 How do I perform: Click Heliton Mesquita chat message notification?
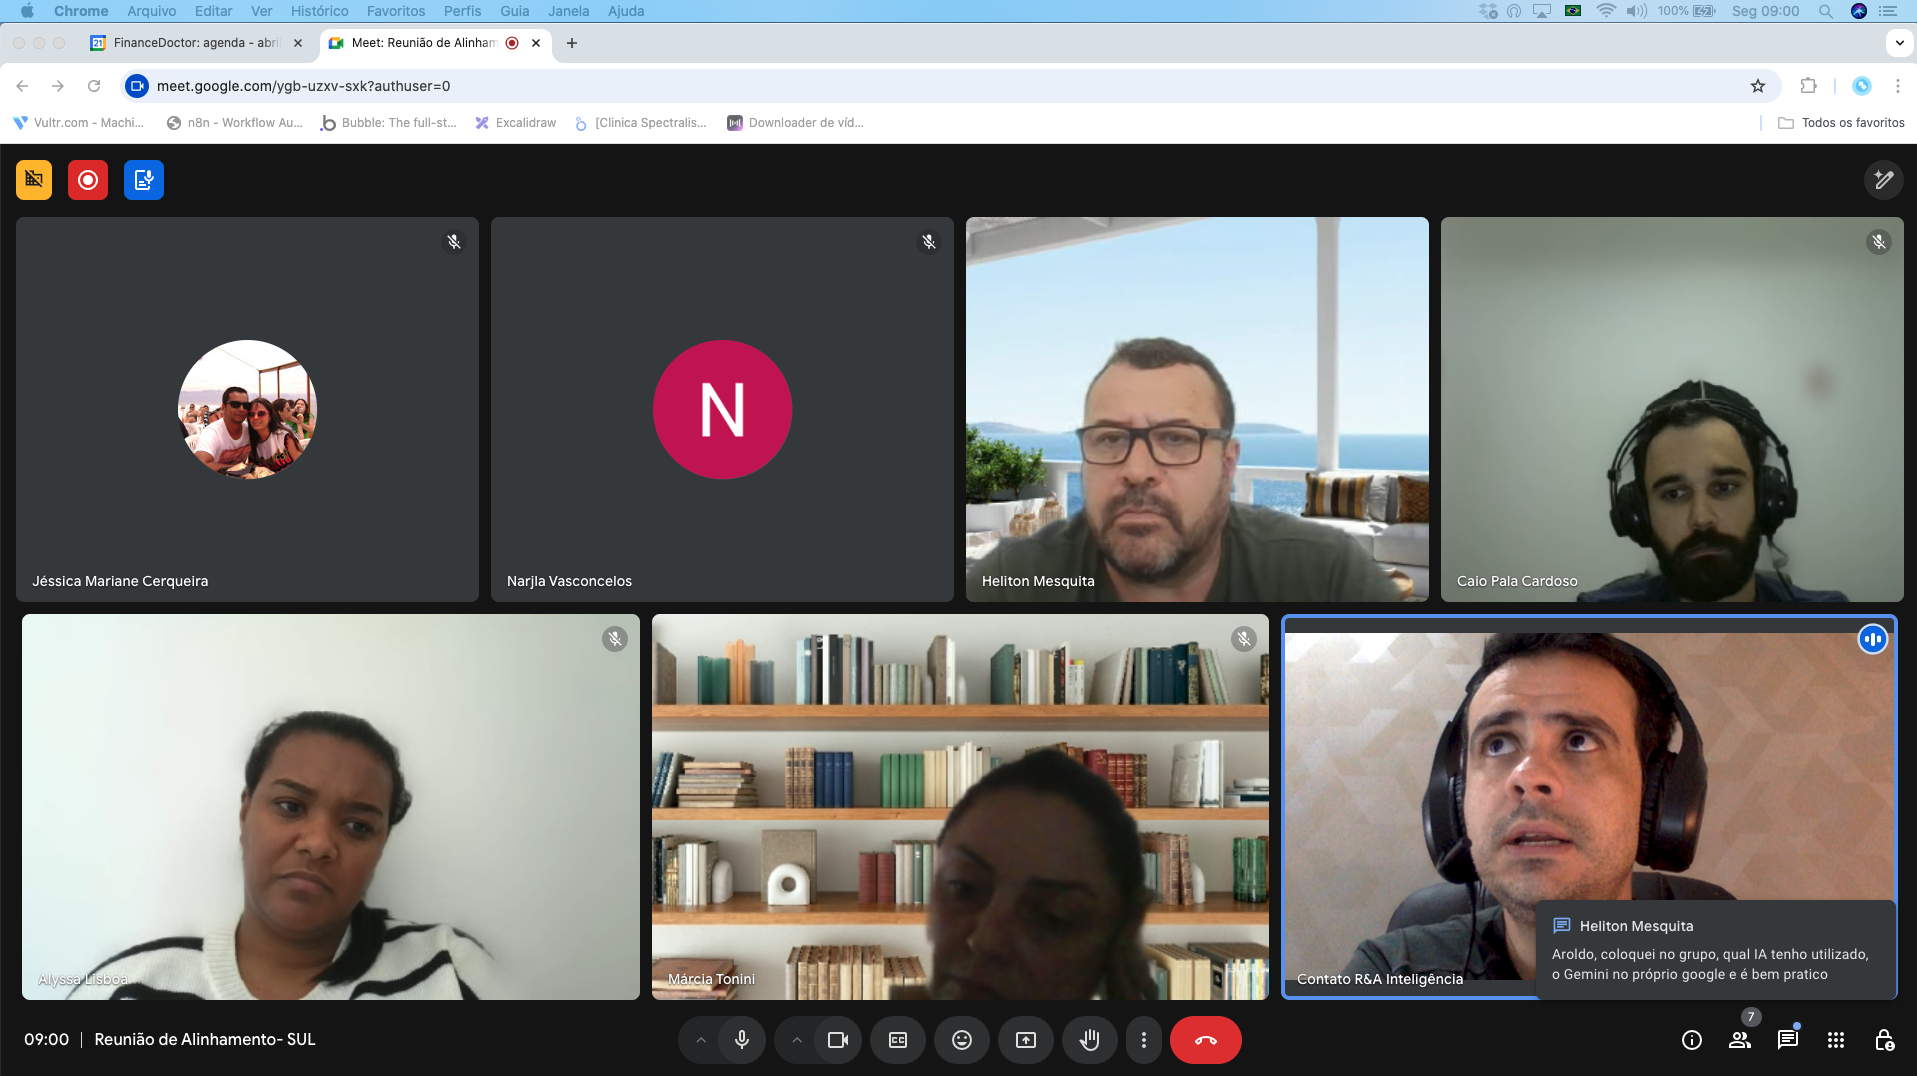point(1716,950)
